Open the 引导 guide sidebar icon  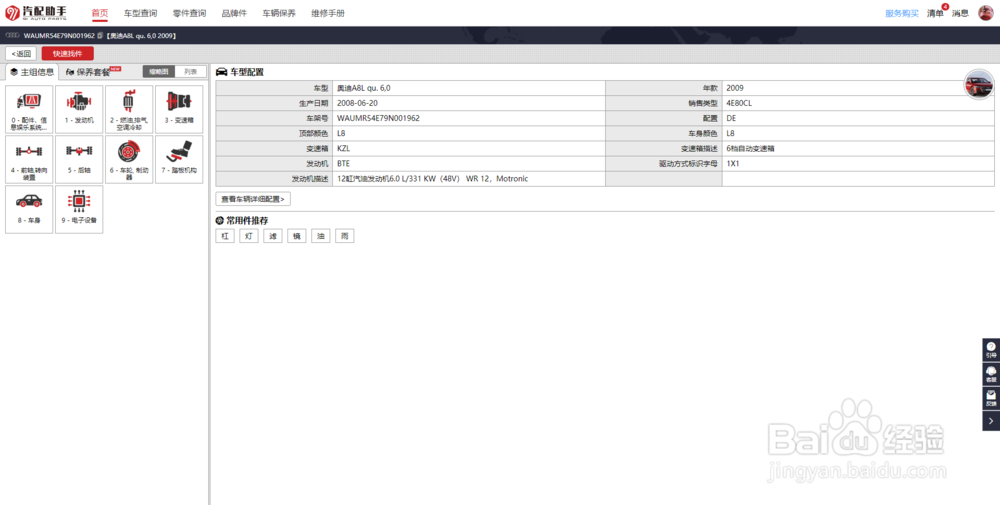(990, 349)
